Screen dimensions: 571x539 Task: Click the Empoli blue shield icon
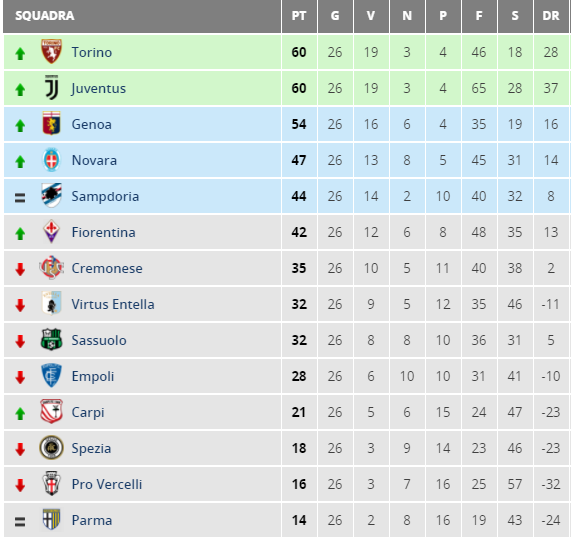click(51, 375)
